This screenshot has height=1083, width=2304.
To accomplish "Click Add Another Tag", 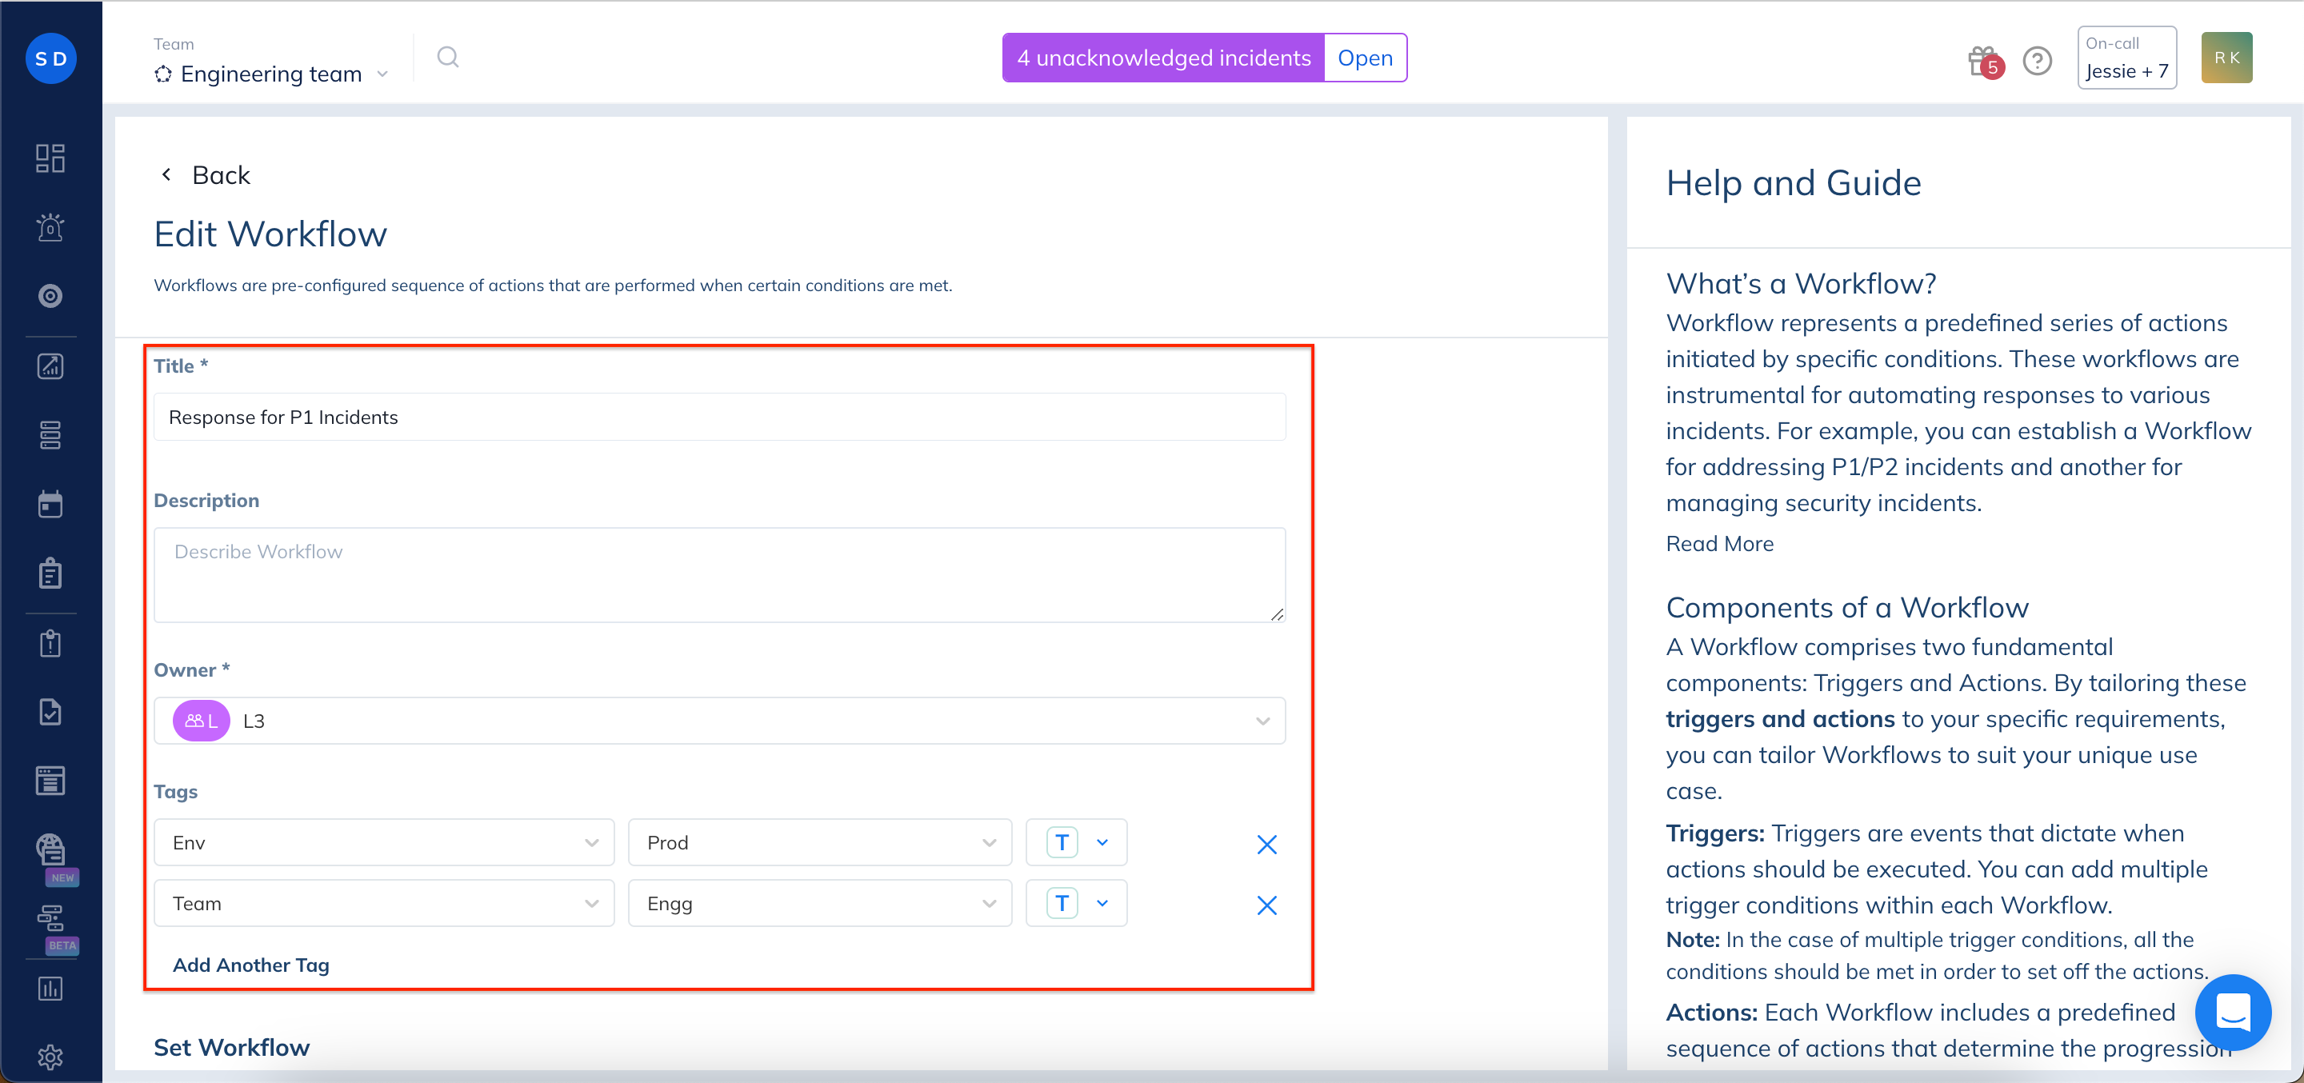I will tap(251, 965).
